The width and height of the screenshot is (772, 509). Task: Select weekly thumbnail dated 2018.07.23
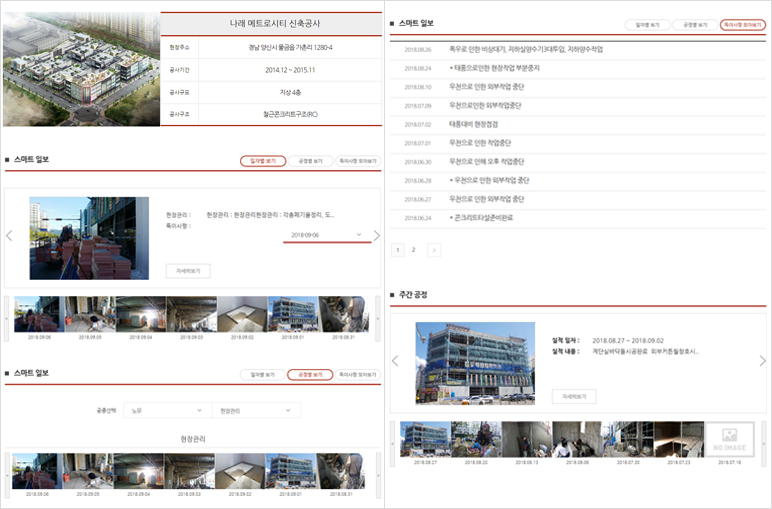(679, 440)
